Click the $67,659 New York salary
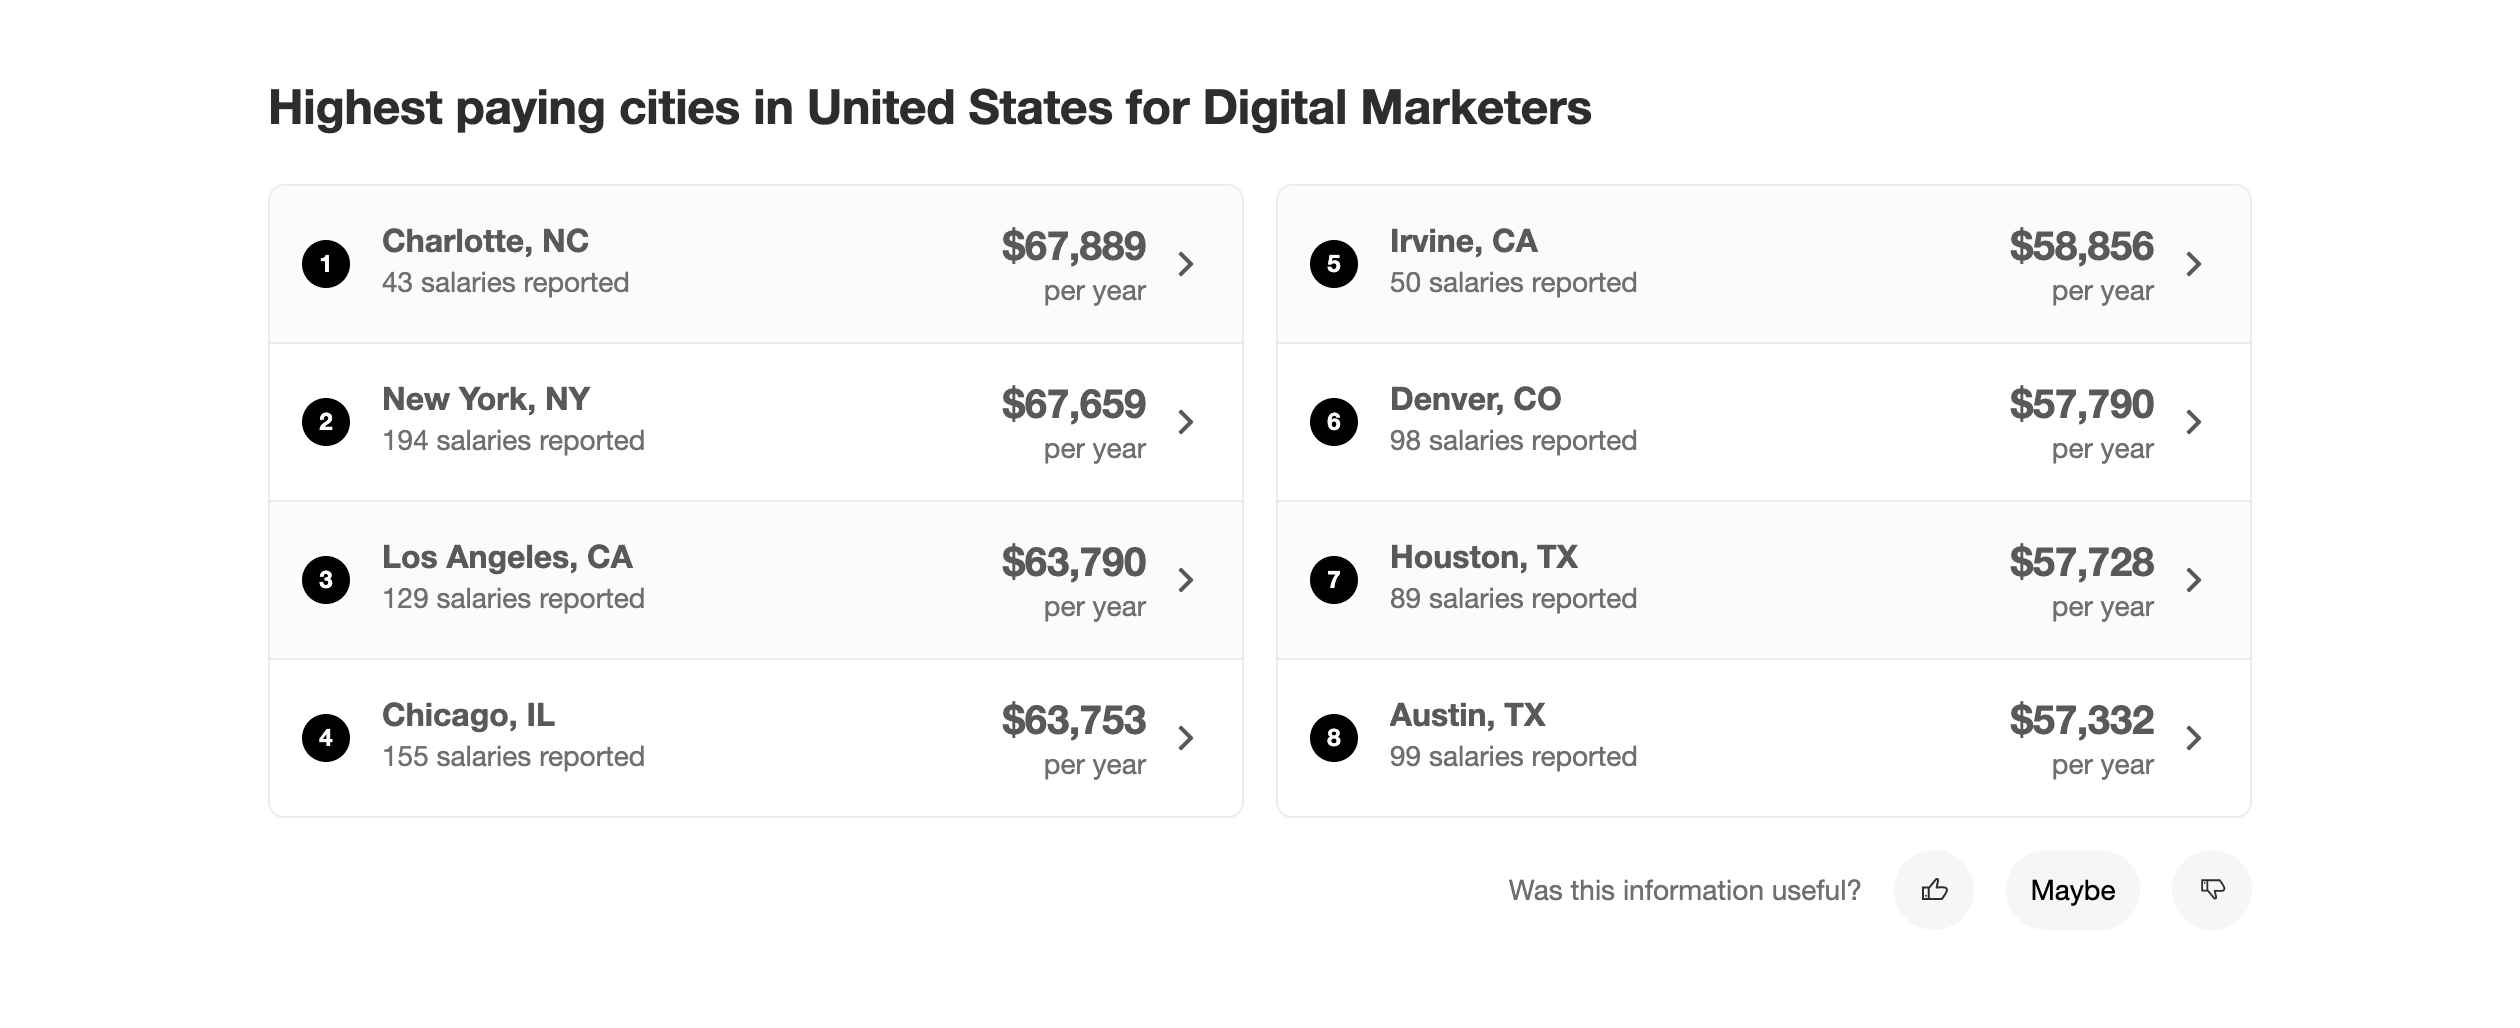 click(x=1074, y=404)
